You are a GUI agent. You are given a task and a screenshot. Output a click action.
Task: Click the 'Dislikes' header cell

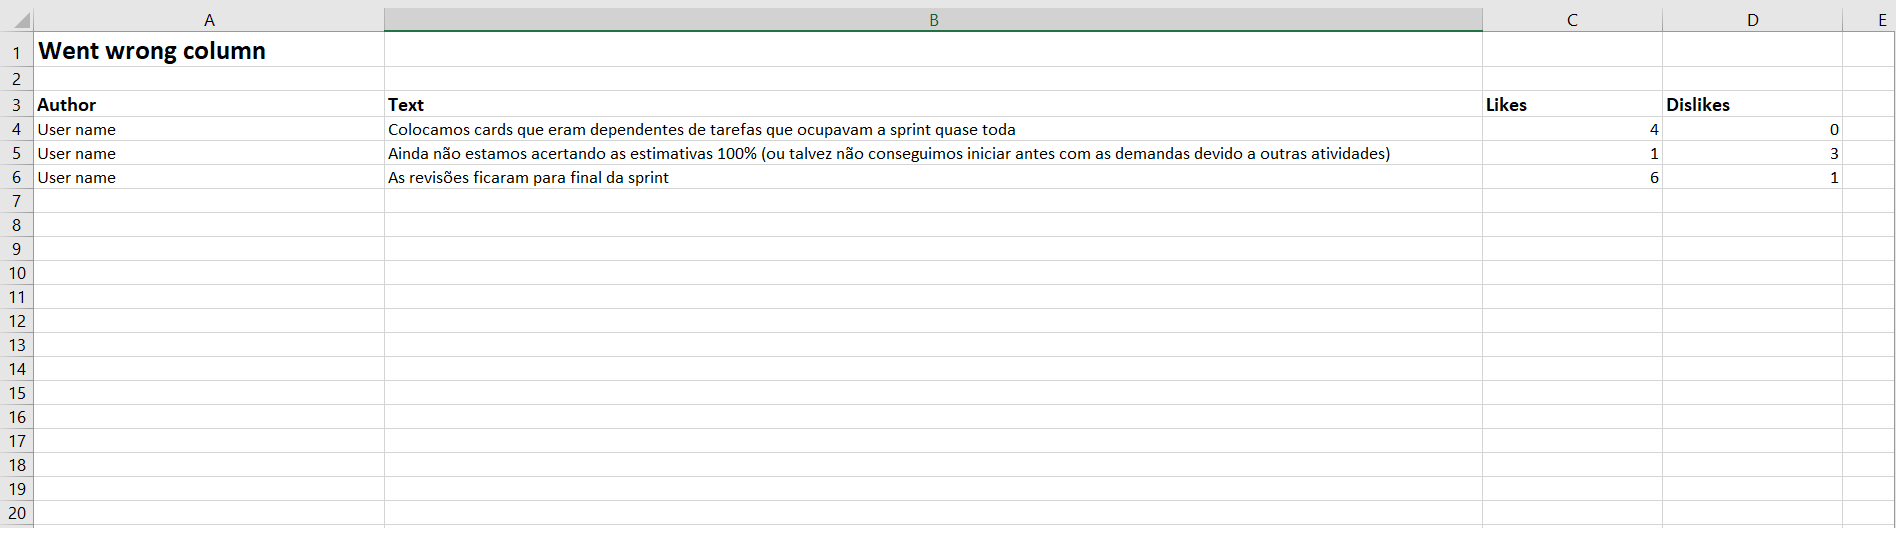(1697, 105)
